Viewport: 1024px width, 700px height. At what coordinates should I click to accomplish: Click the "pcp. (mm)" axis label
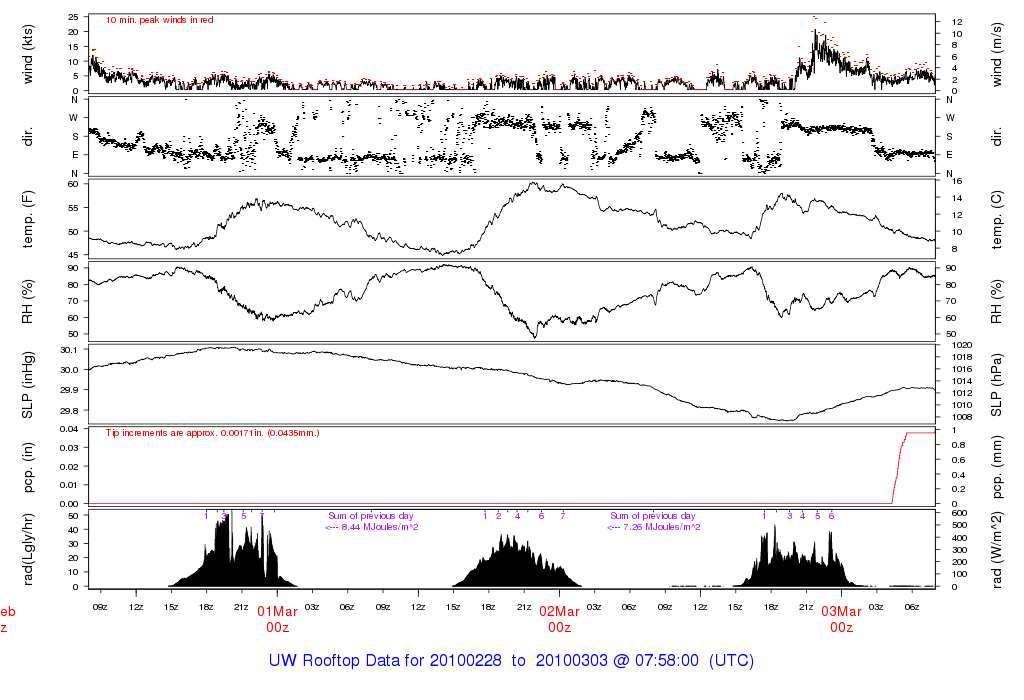point(996,468)
